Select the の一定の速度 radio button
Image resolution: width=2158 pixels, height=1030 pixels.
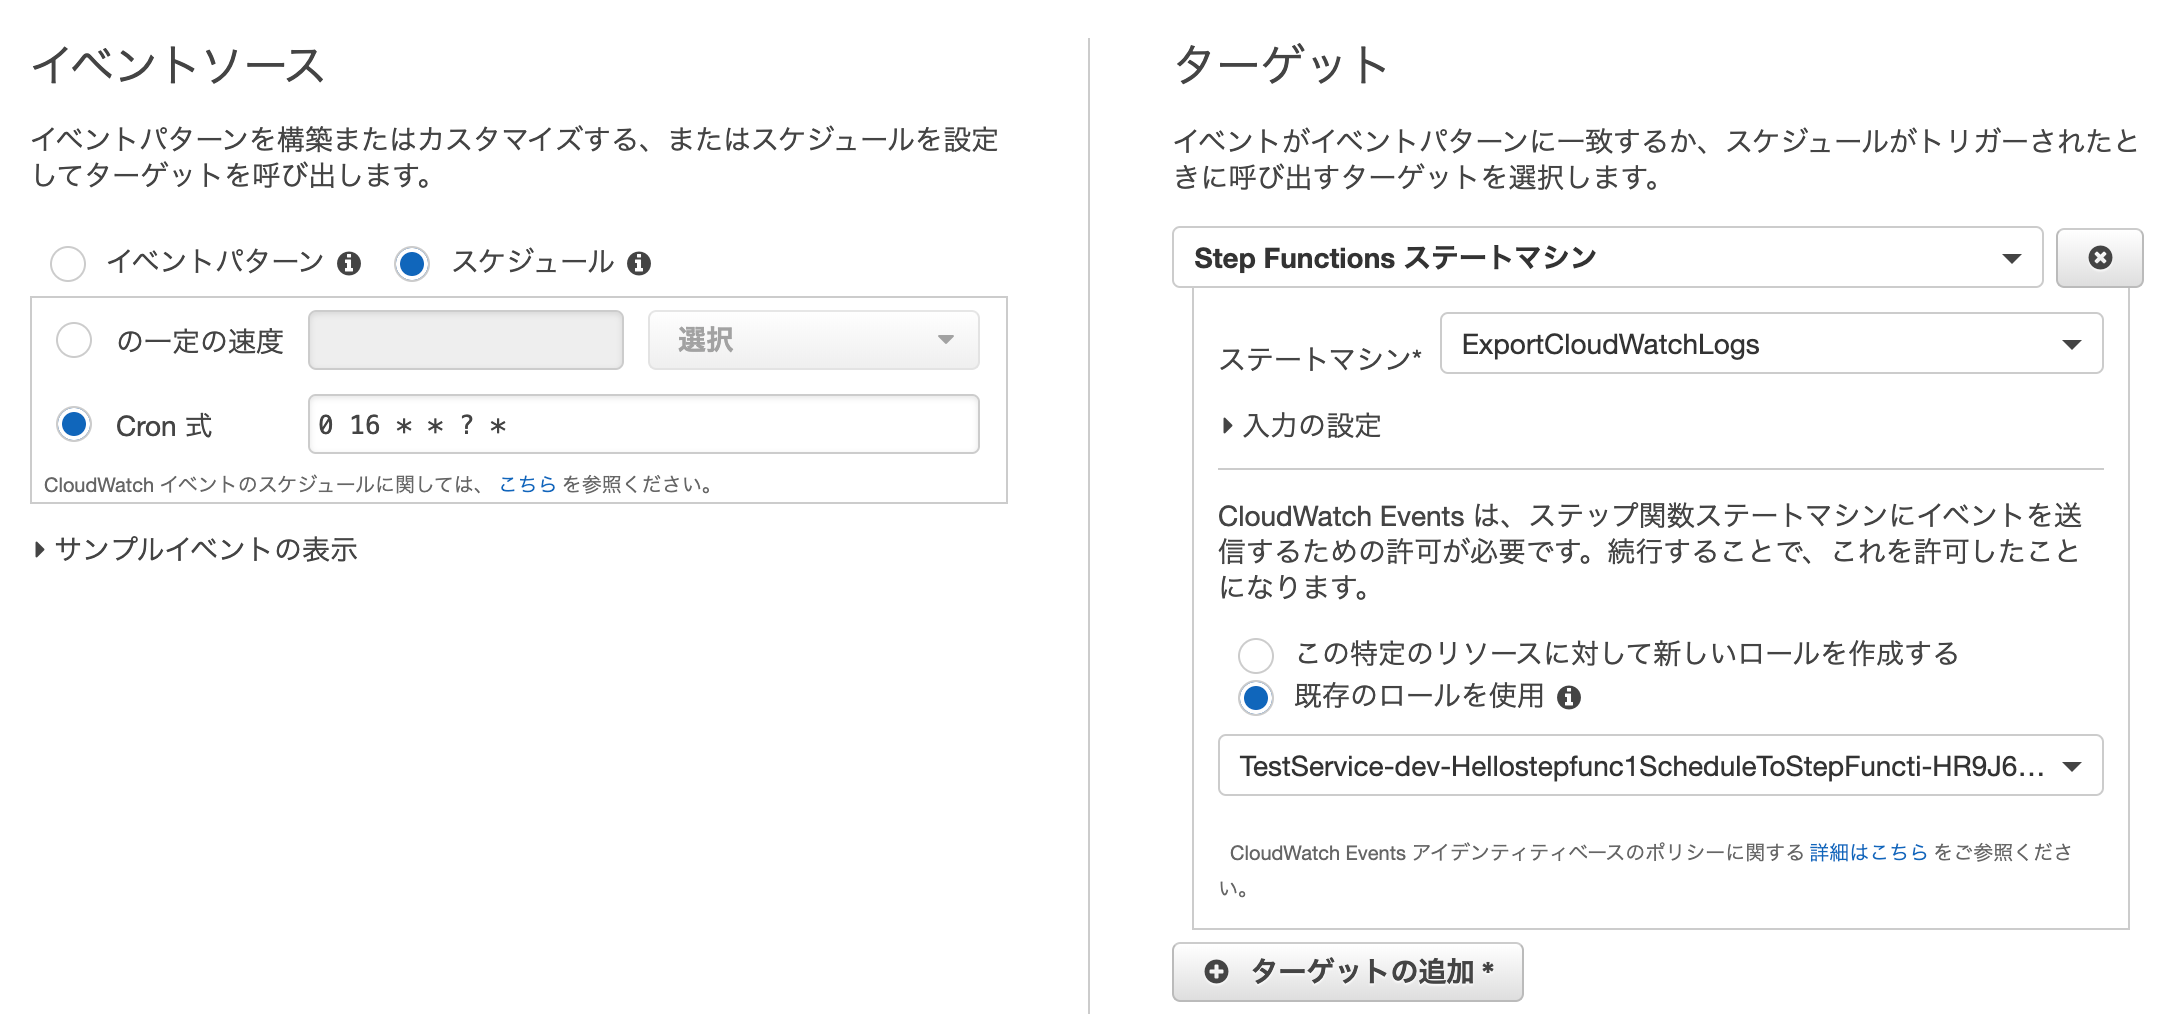(x=73, y=340)
